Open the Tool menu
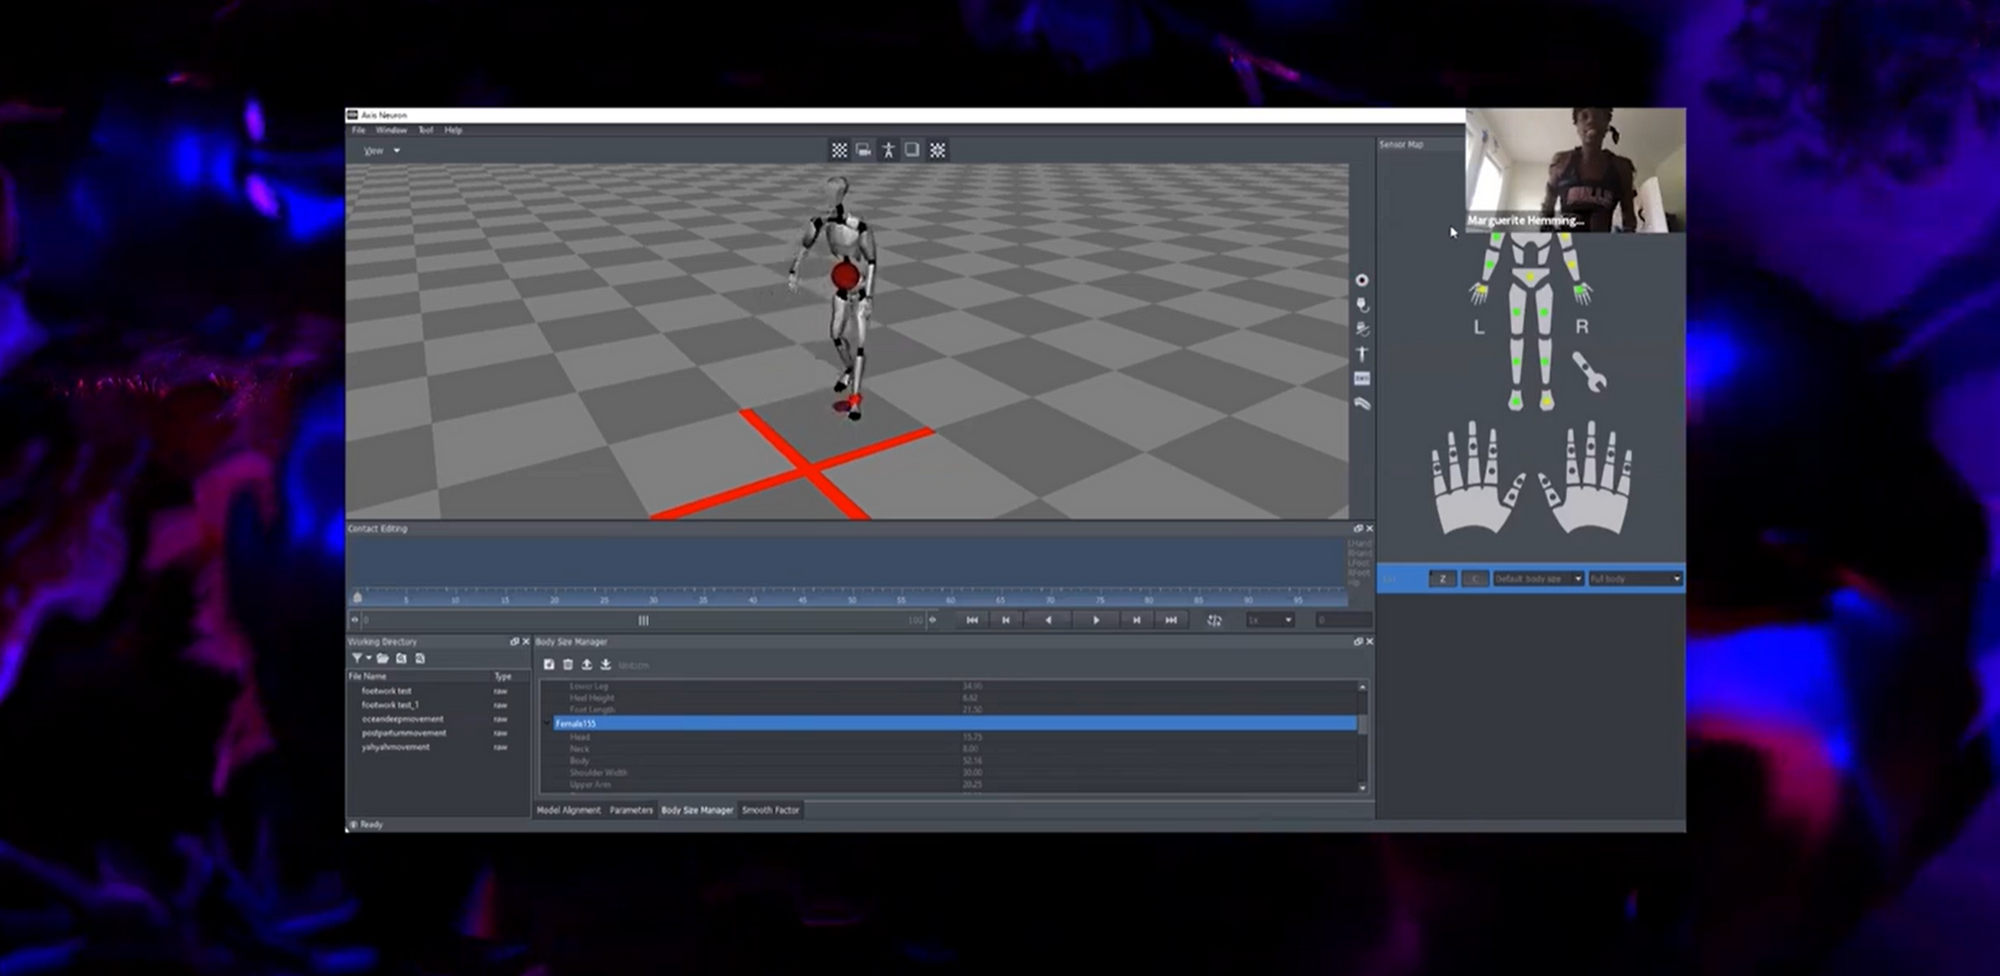 tap(425, 130)
